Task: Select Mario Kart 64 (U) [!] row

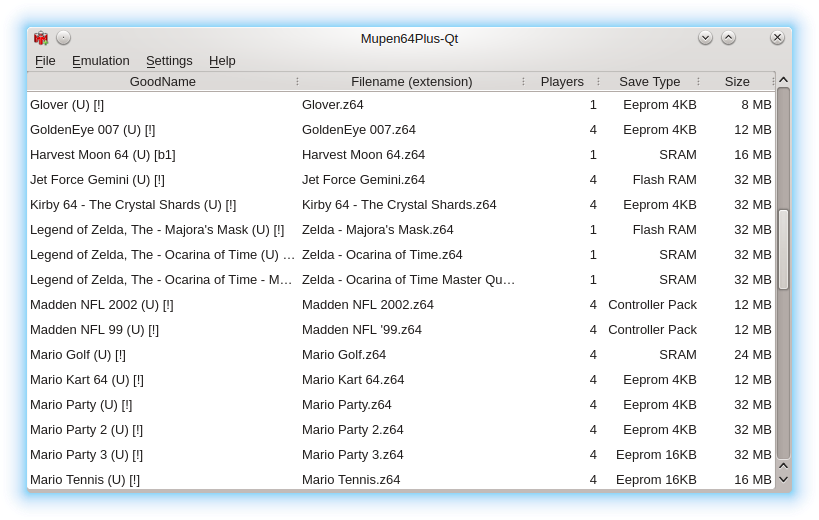Action: pos(401,380)
